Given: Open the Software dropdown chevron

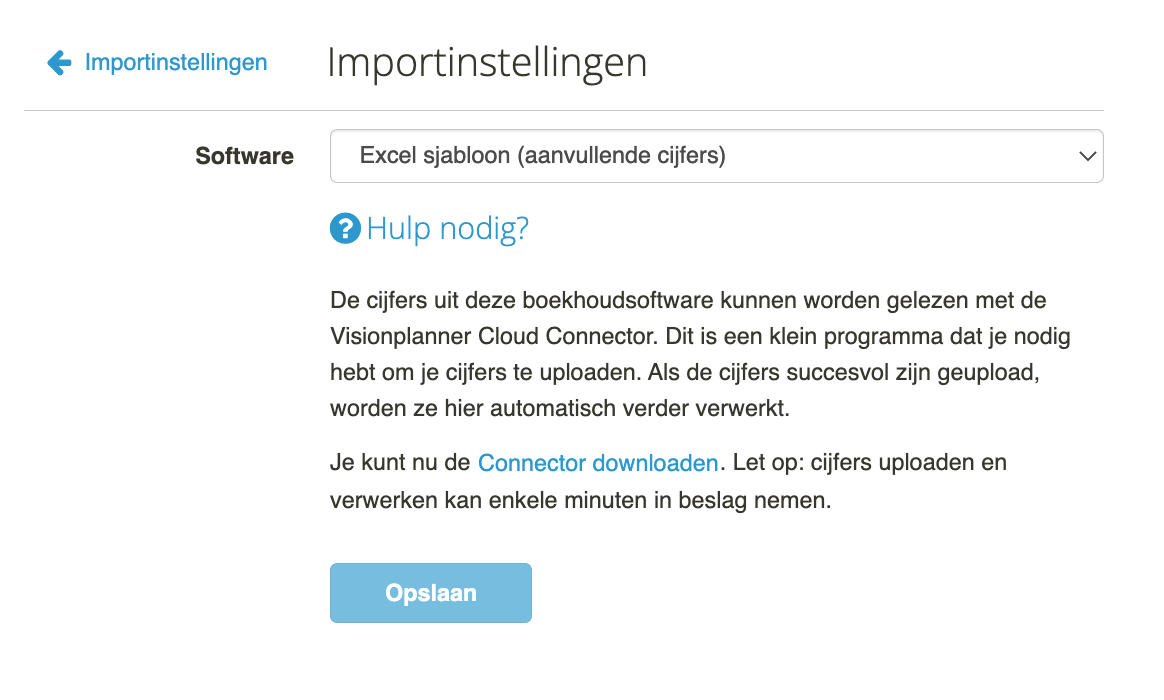Looking at the screenshot, I should [x=1088, y=156].
